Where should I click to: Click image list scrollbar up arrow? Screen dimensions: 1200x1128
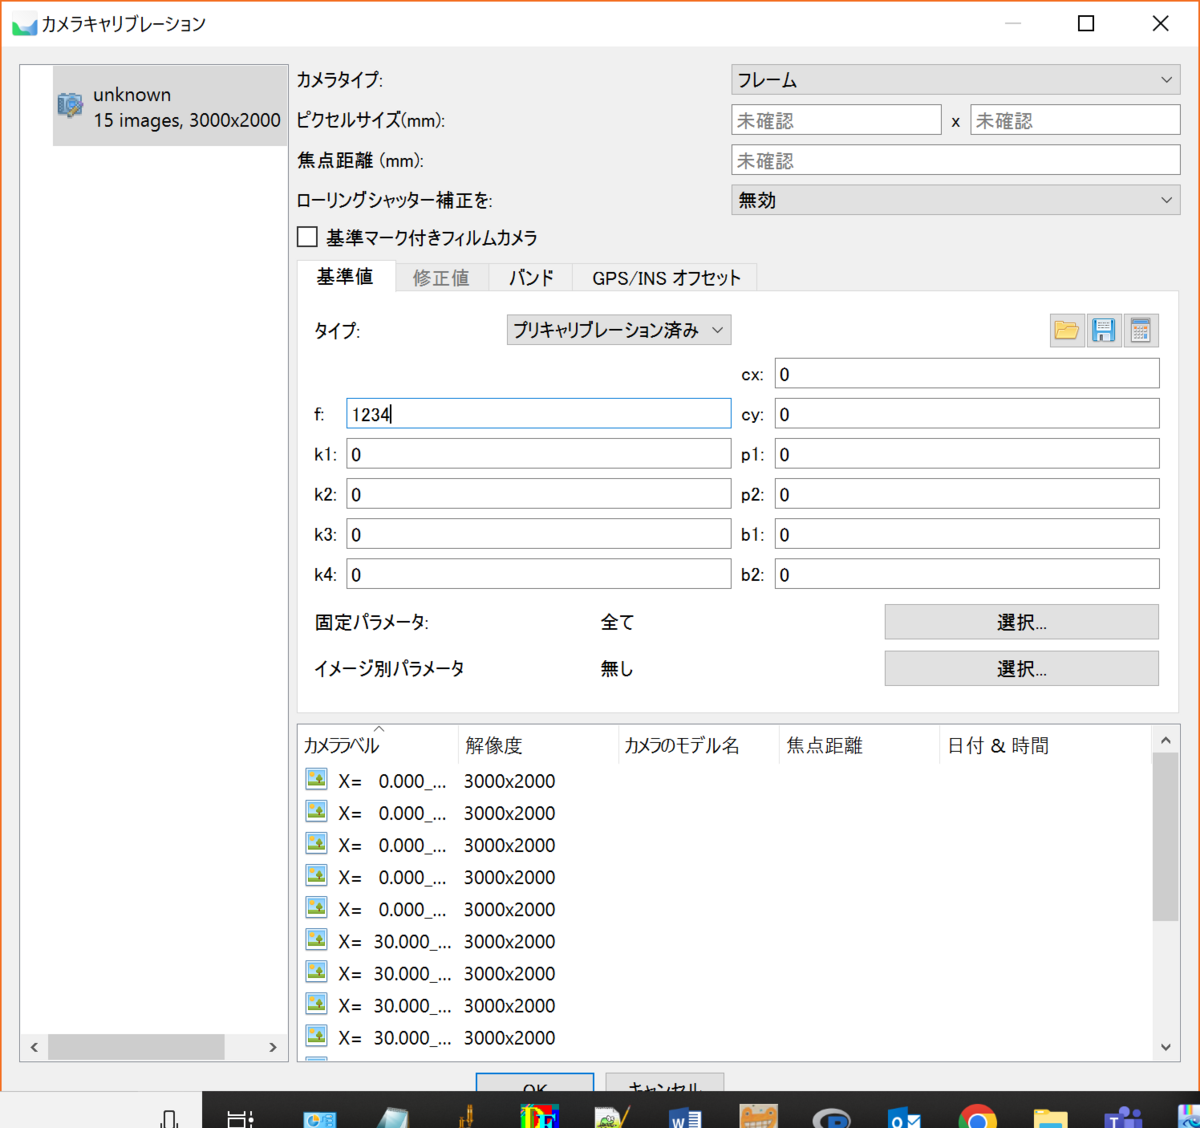click(1165, 740)
